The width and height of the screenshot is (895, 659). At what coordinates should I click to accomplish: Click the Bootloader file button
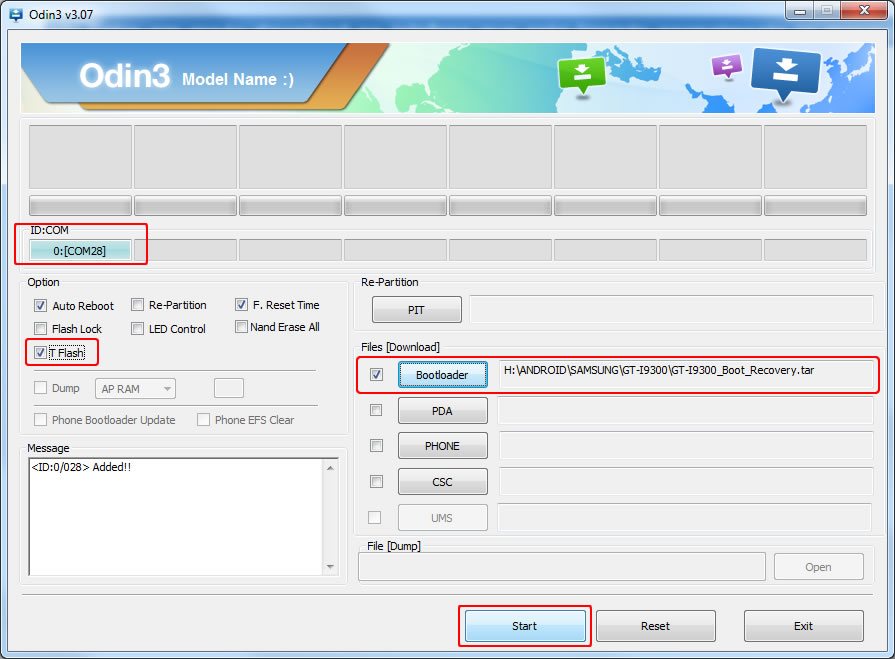(442, 375)
